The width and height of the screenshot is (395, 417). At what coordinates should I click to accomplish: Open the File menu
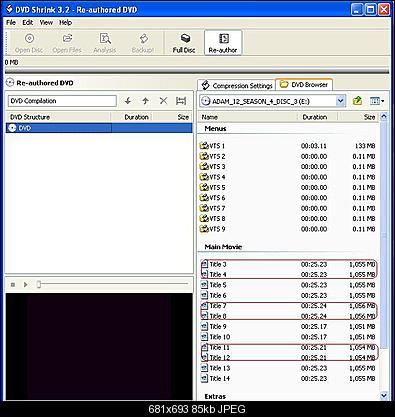[x=11, y=23]
